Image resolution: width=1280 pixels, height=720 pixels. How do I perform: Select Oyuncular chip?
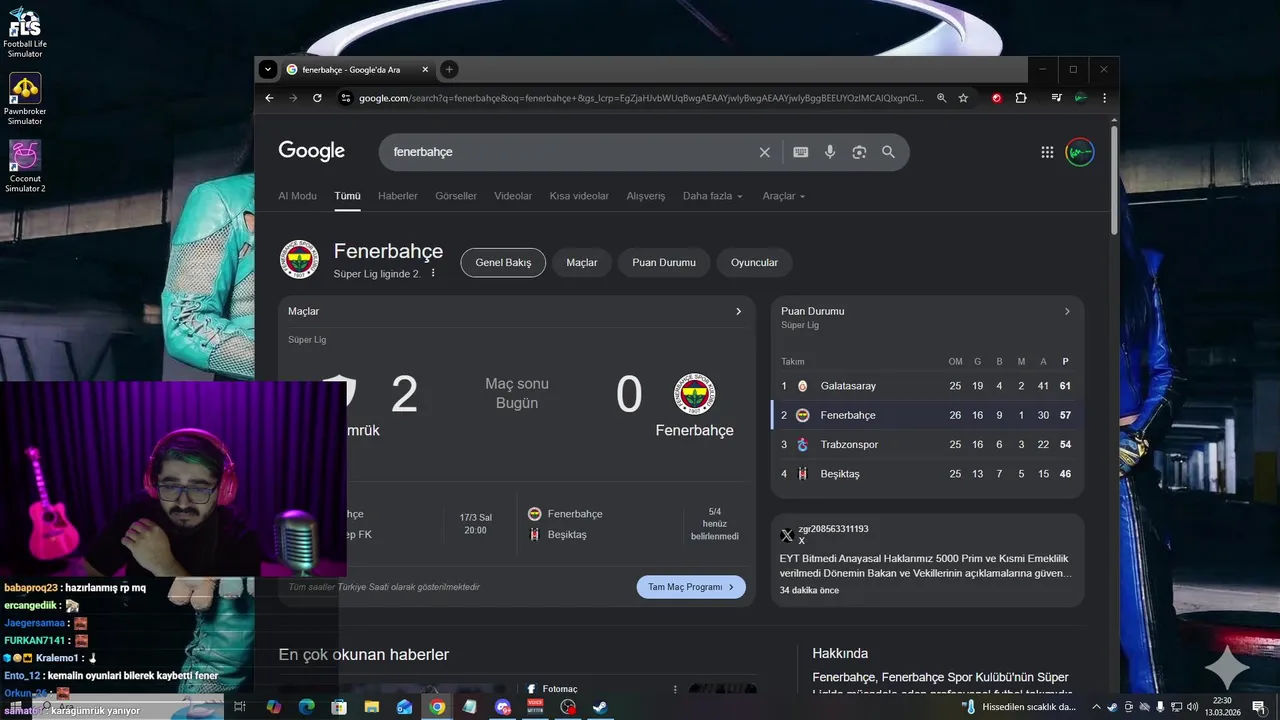coord(754,262)
